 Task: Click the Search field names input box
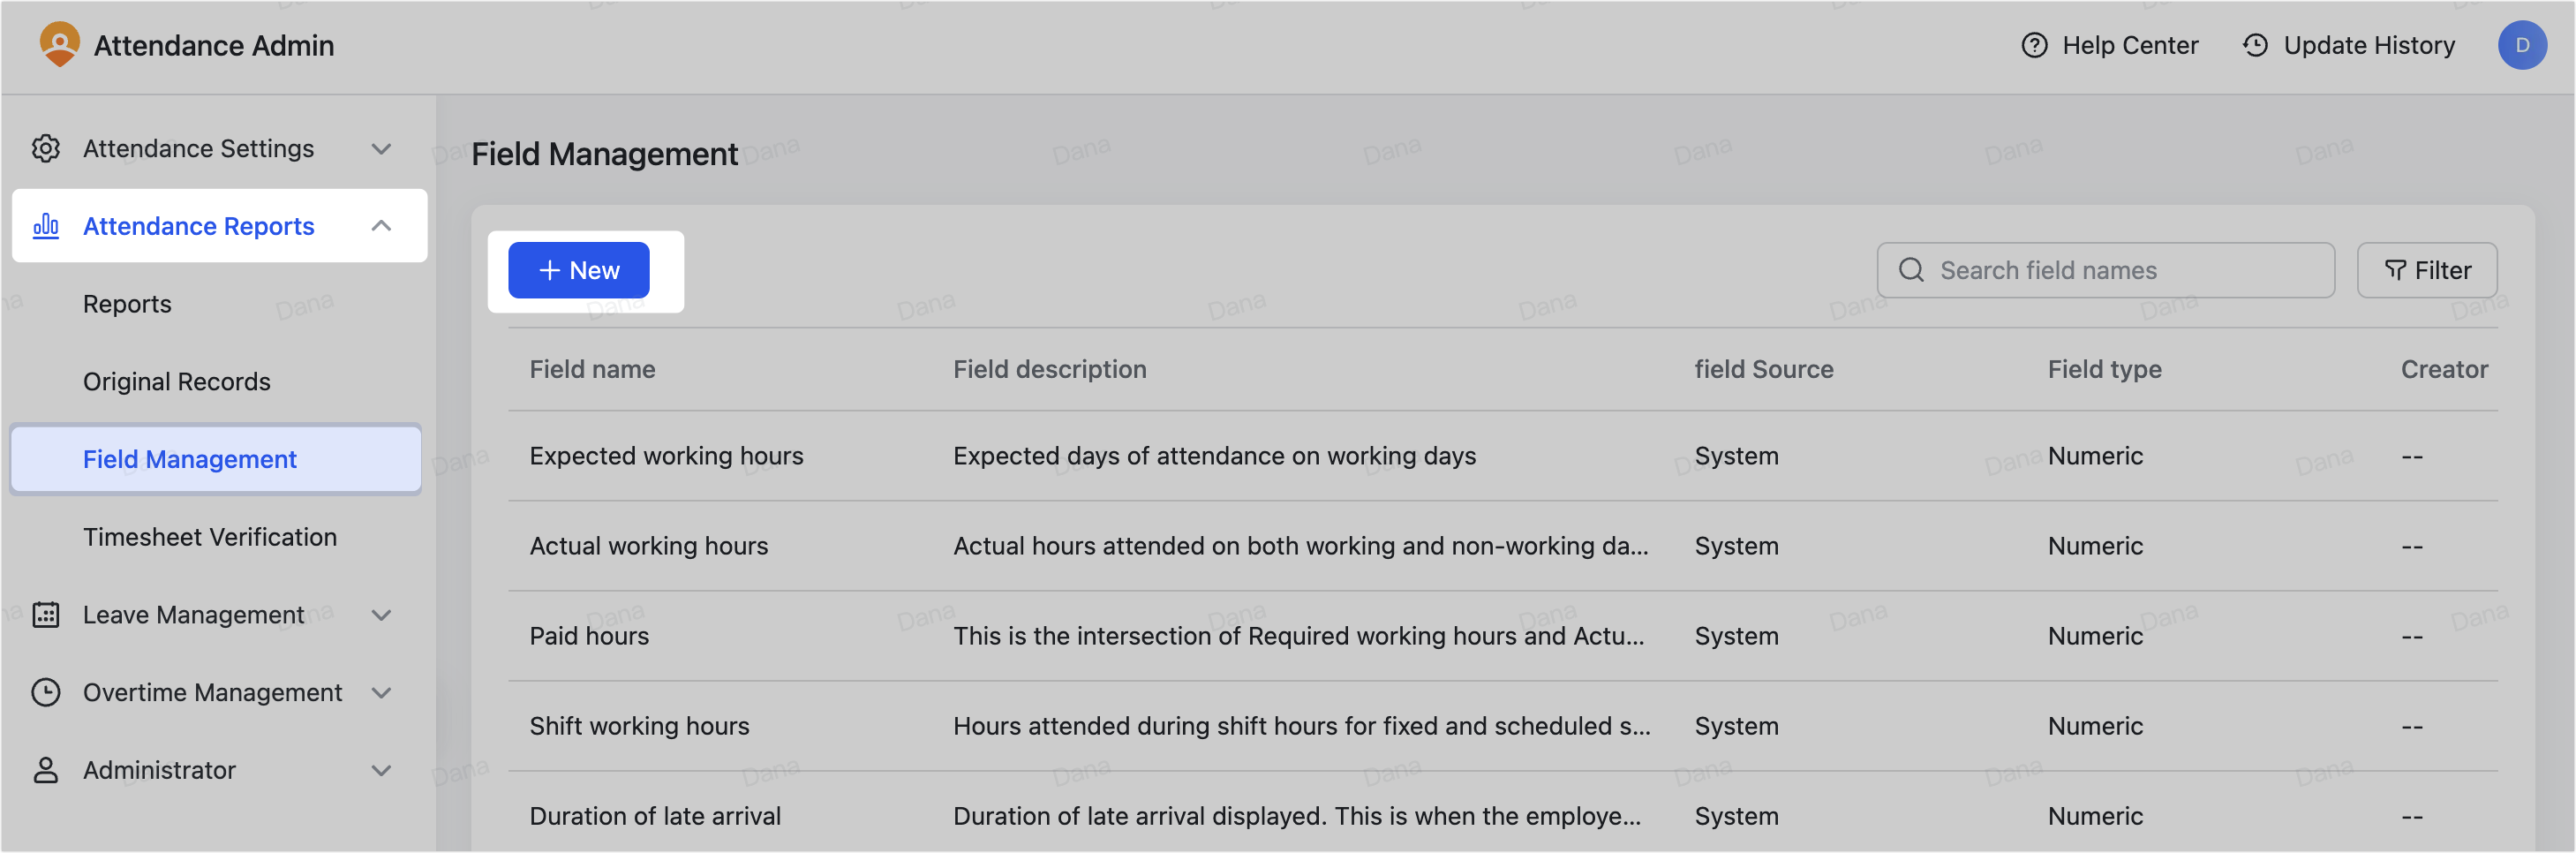point(2100,270)
